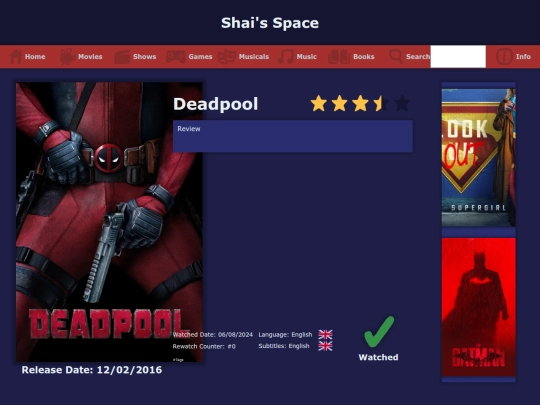Open the Games controller icon
Viewport: 540px width, 405px height.
[x=176, y=56]
